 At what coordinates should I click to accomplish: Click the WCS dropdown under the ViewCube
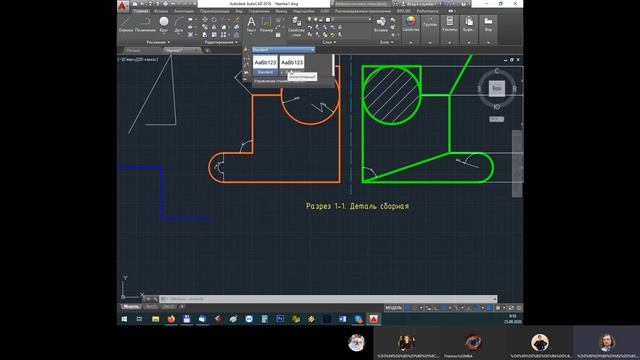[x=496, y=119]
